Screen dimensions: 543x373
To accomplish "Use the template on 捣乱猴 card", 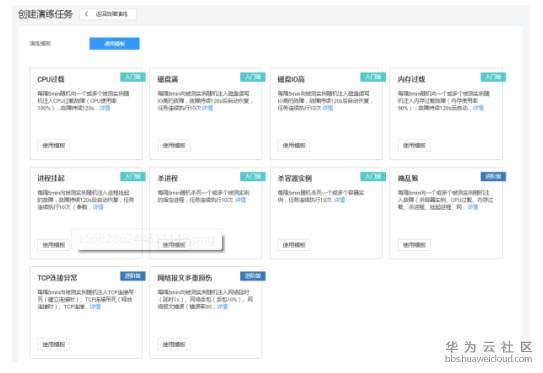I will coord(414,245).
